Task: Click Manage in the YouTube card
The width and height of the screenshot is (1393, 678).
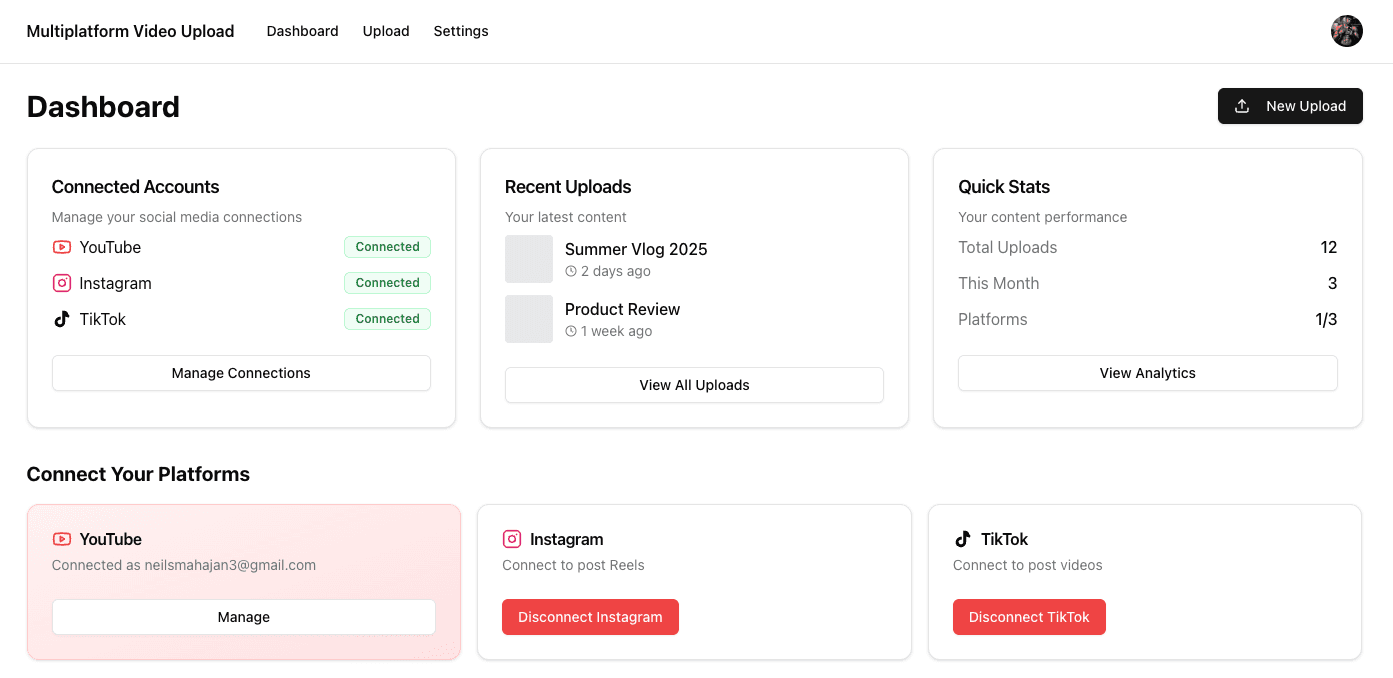Action: (x=243, y=617)
